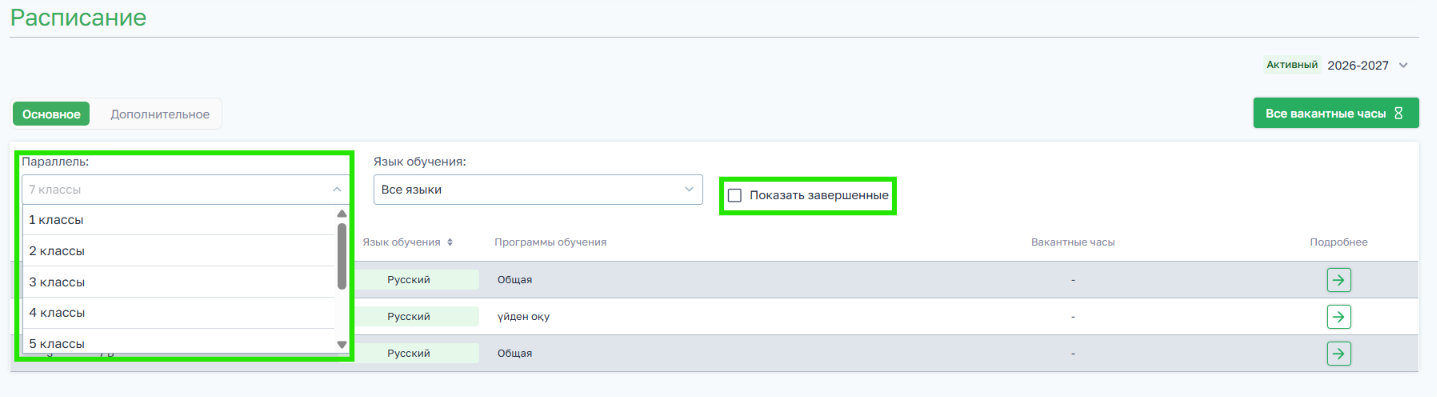Collapse the Параллель dropdown showing 7 классы
This screenshot has width=1437, height=397.
tap(185, 189)
